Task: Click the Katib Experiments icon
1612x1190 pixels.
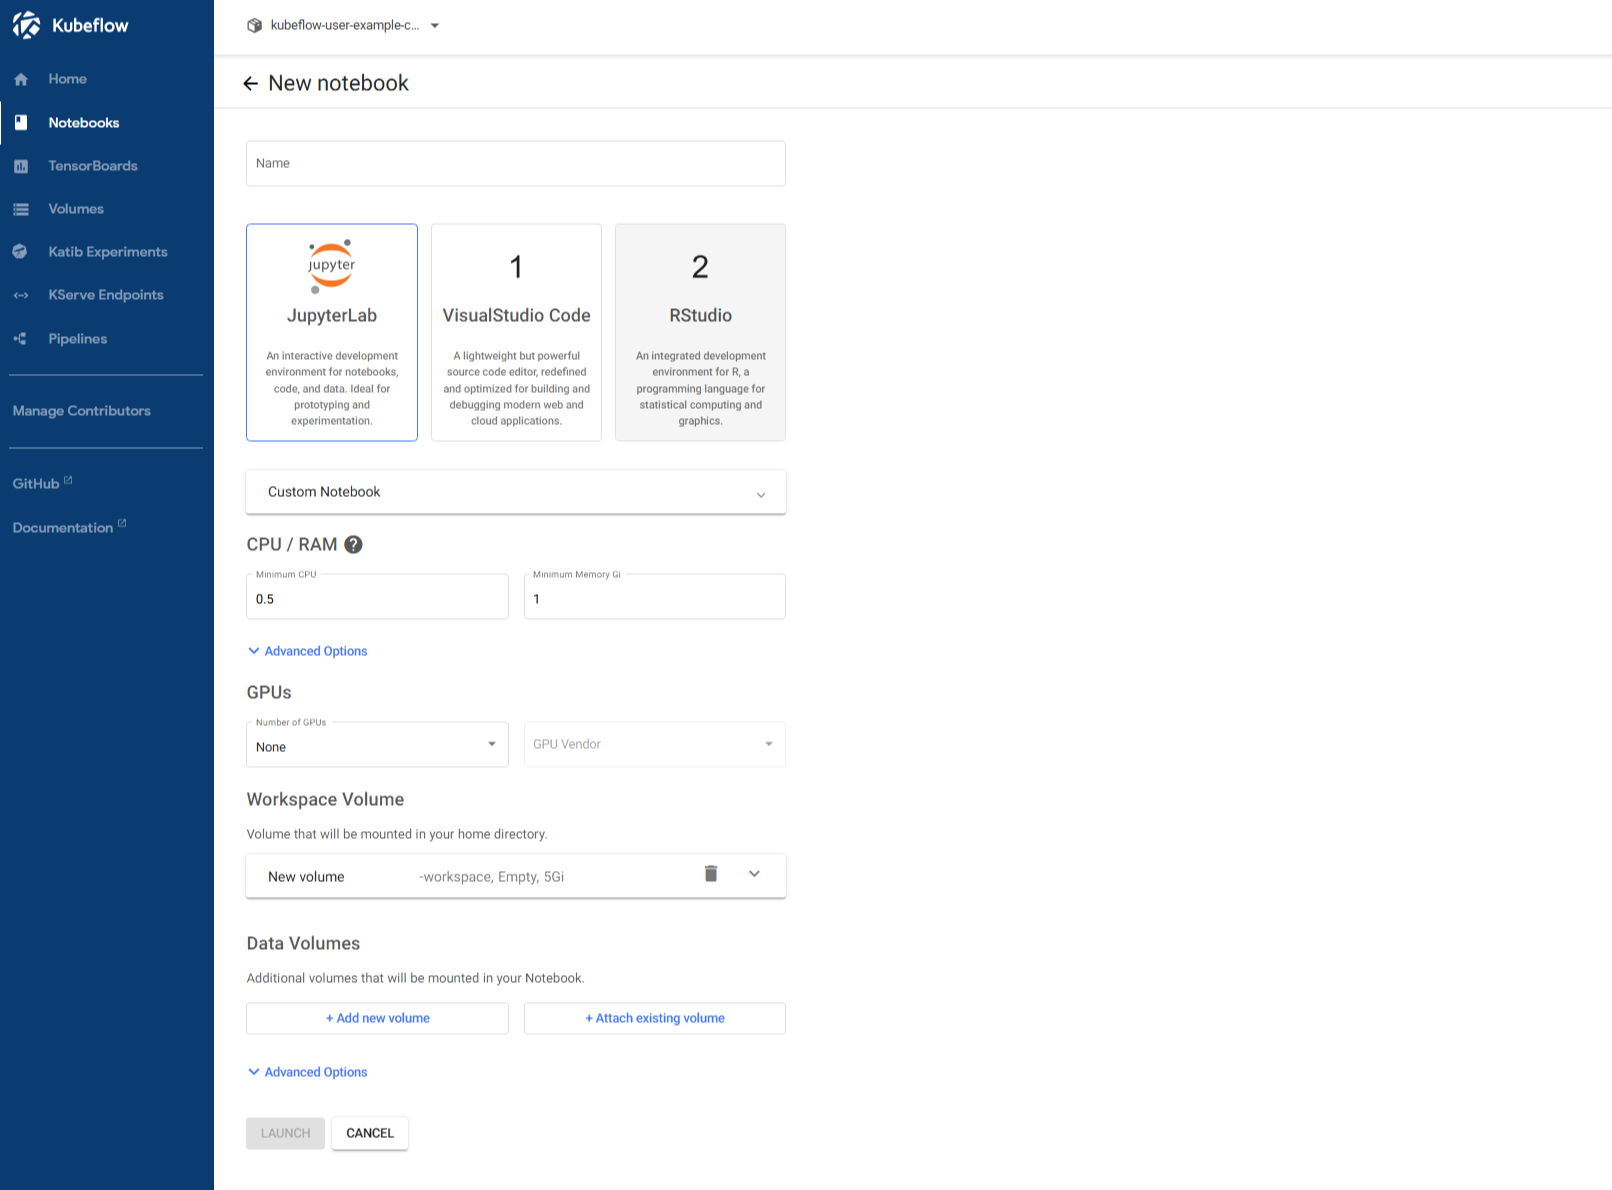Action: (x=20, y=252)
